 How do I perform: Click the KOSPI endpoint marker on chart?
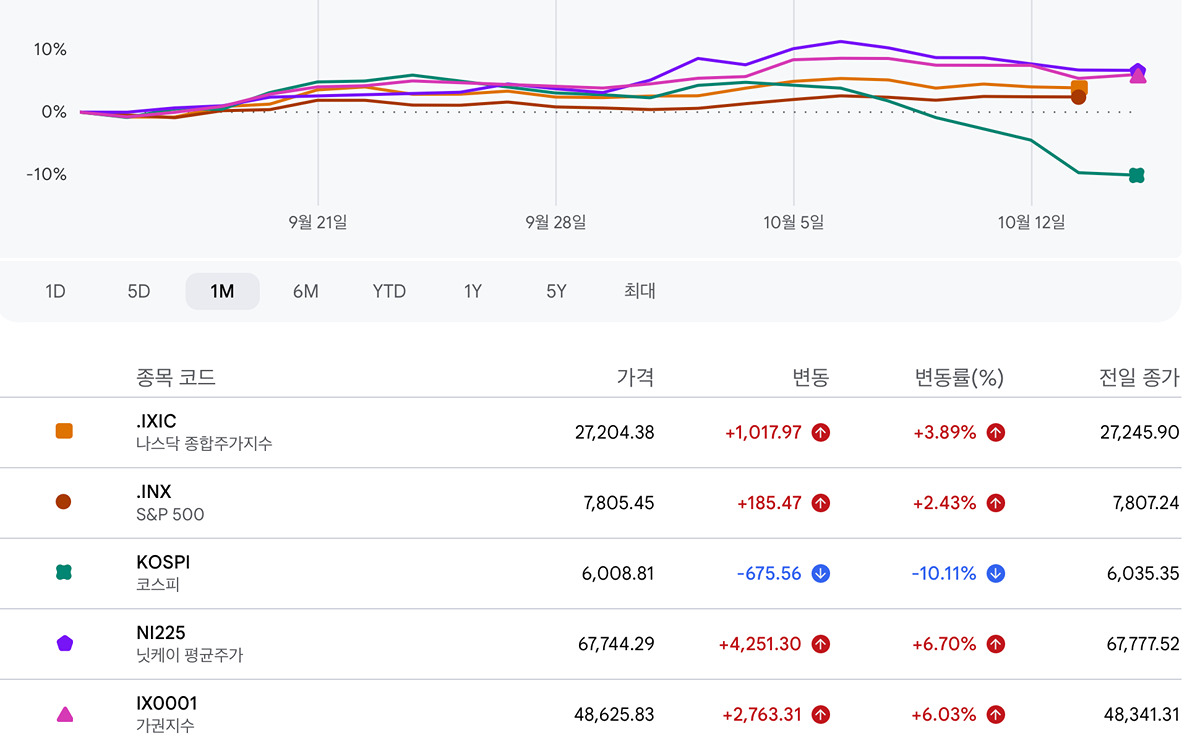click(1137, 176)
